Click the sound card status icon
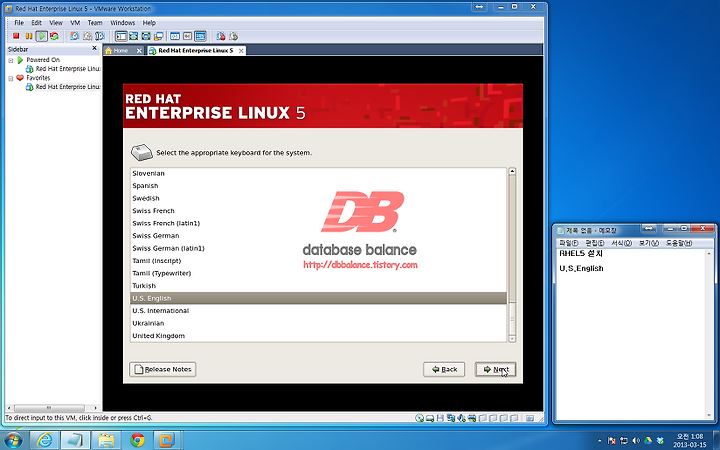Screen dimensions: 720x450 click(x=461, y=418)
